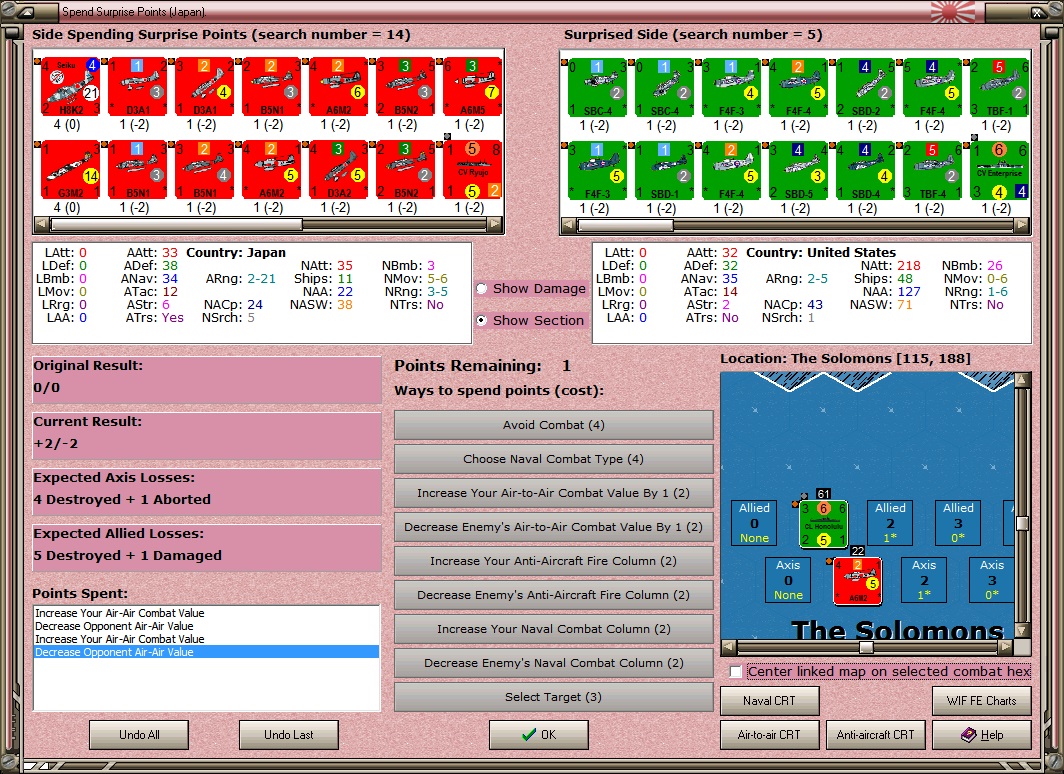
Task: Select first Increase Your Air-Air Combat Value entry
Action: click(x=206, y=613)
